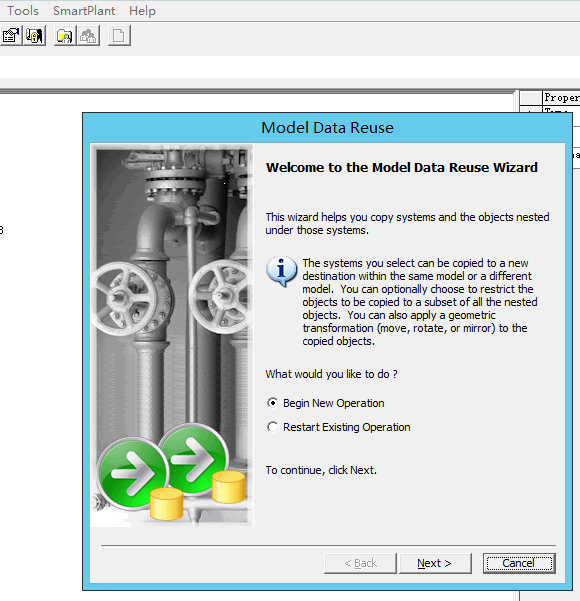Click the Begin New Operation label text
580x601 pixels.
334,403
